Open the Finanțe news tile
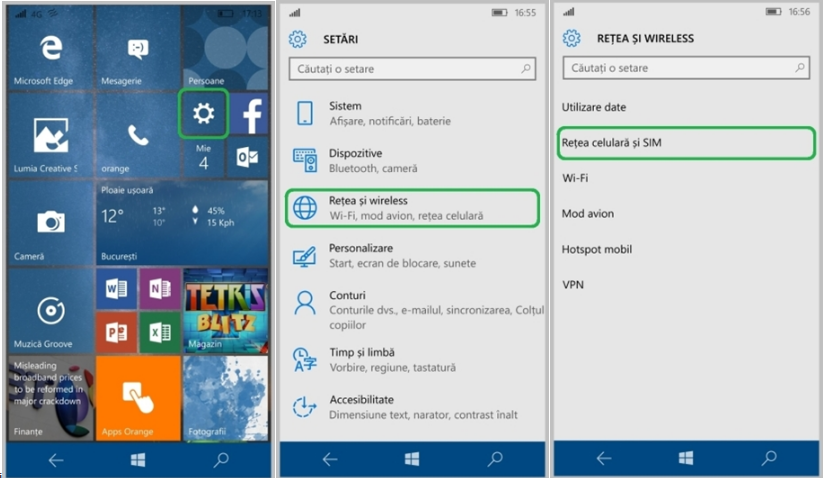This screenshot has height=478, width=824. point(50,398)
